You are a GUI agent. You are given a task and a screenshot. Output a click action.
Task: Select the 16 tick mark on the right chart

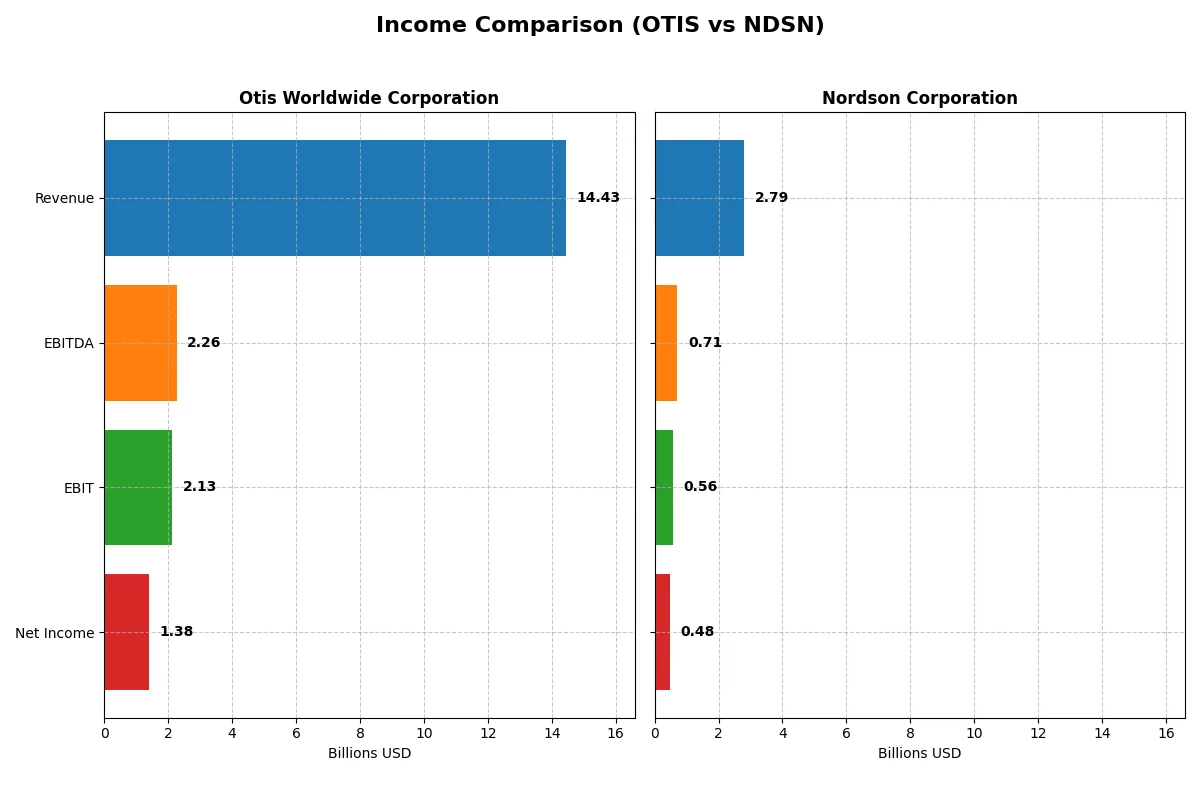[1167, 732]
